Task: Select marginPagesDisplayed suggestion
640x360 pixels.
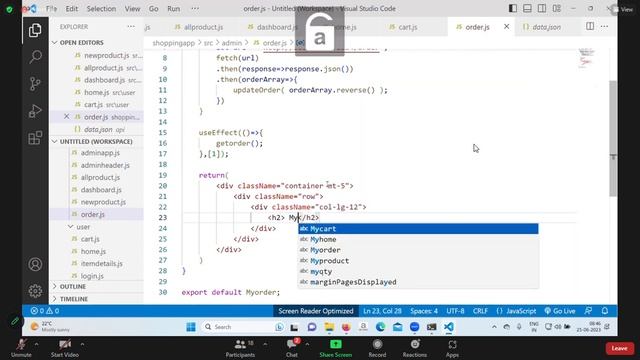Action: coord(418,282)
